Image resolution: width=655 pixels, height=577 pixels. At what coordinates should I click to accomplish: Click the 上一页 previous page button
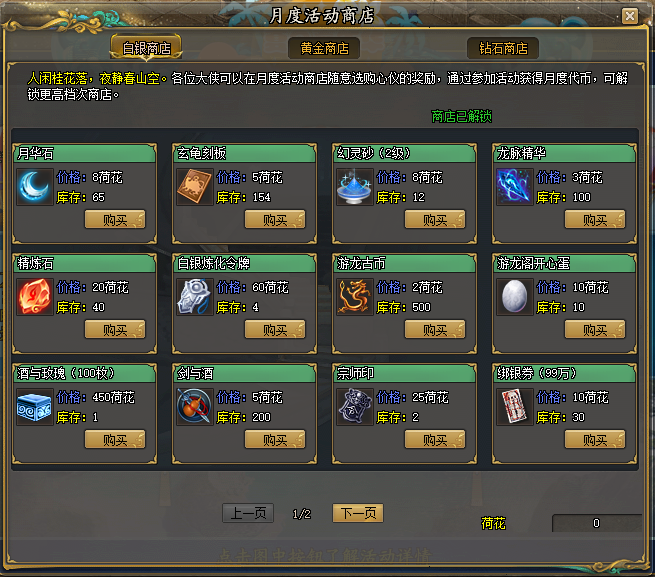tap(248, 513)
